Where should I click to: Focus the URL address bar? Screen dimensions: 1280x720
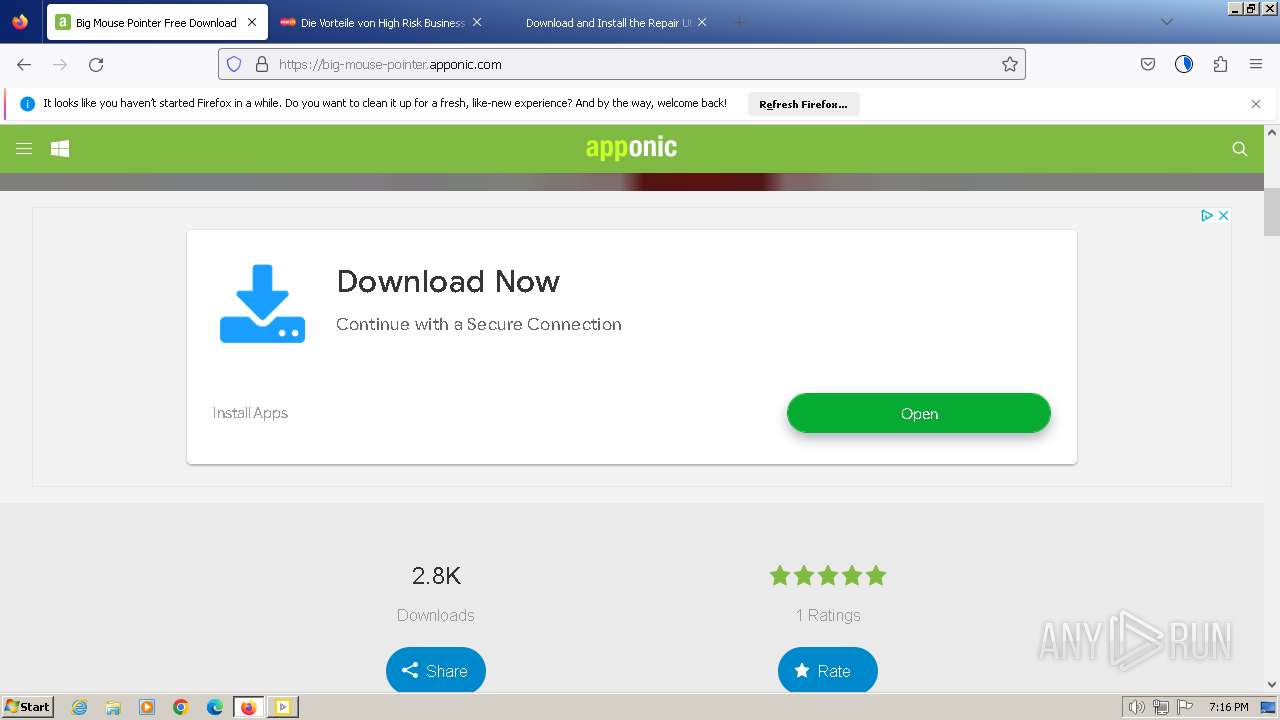point(622,64)
